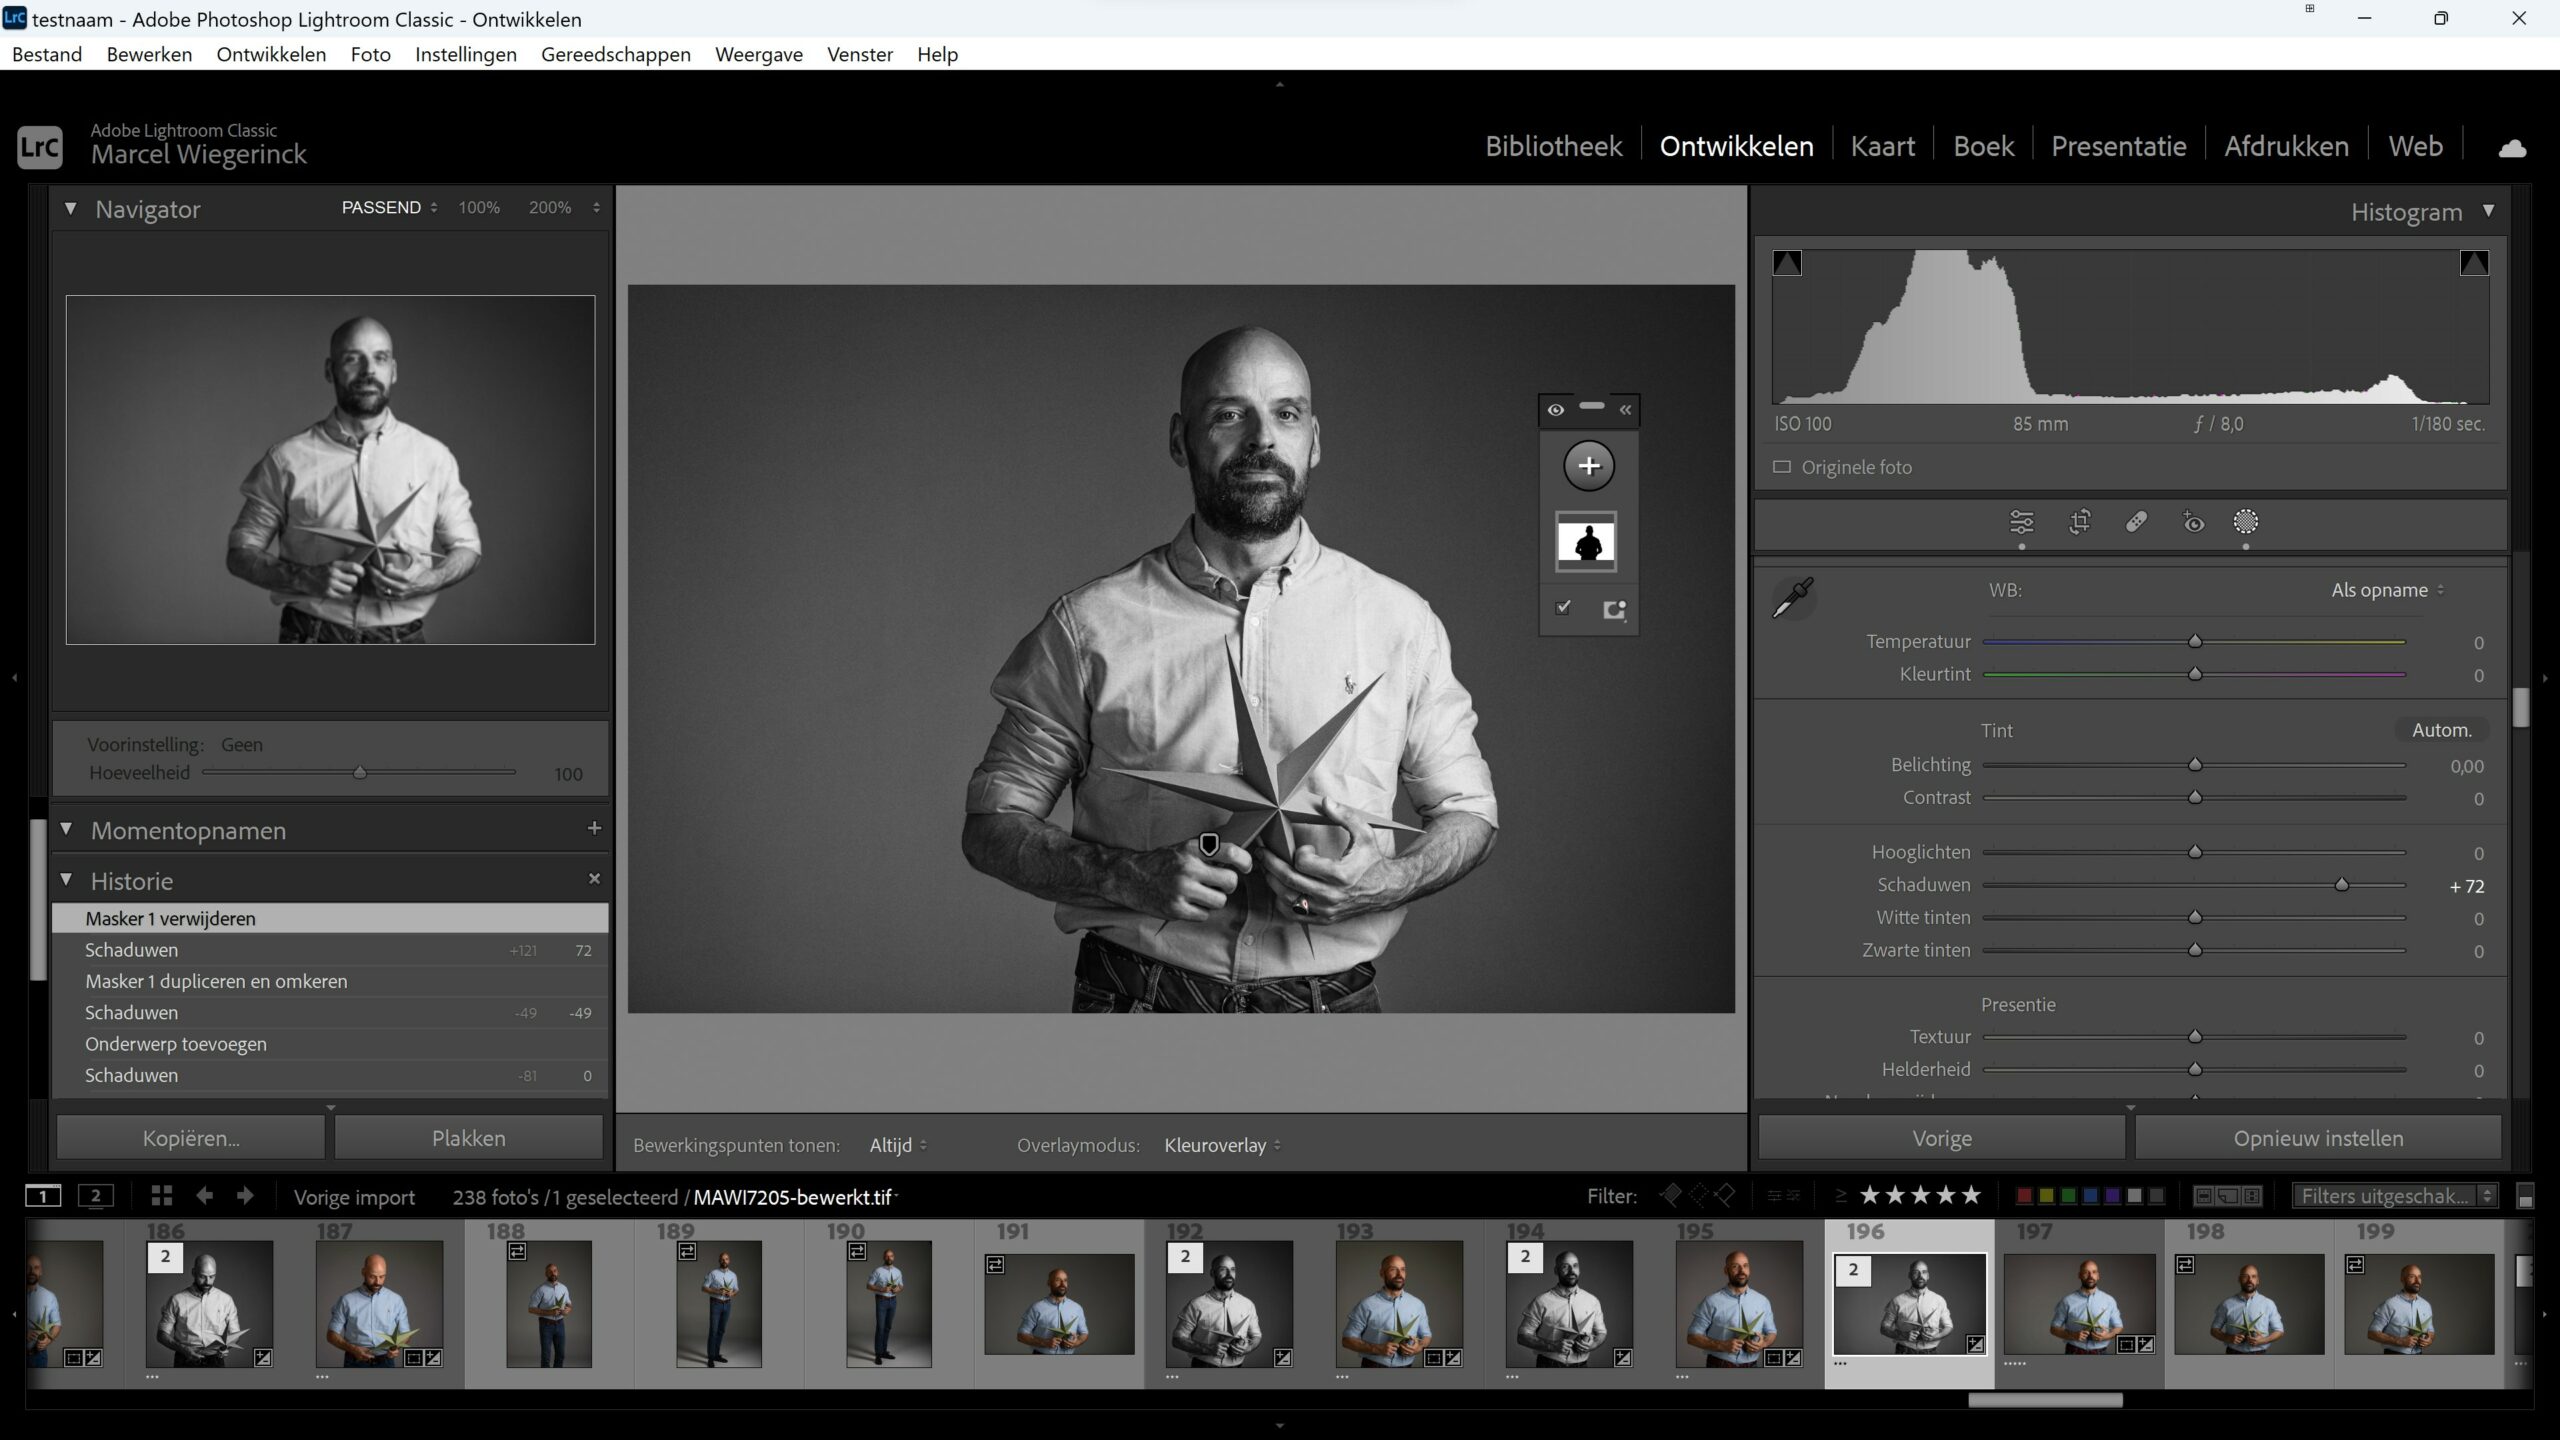The width and height of the screenshot is (2560, 1440).
Task: Collapse the Momentopnamen panel
Action: (x=66, y=829)
